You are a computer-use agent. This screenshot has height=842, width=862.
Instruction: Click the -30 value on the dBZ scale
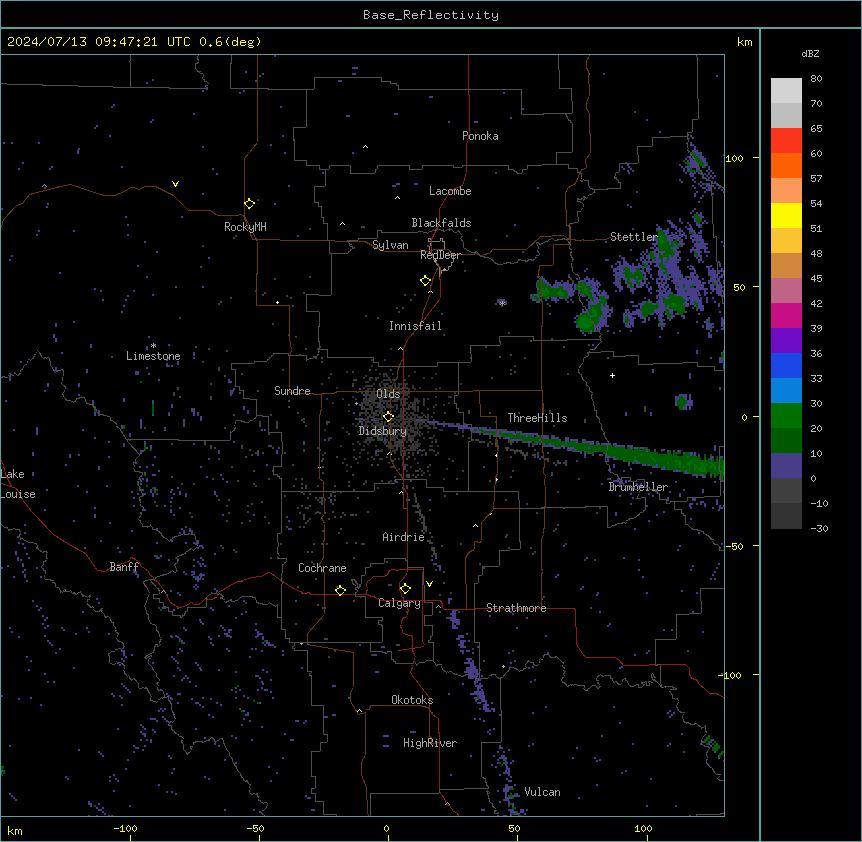(819, 529)
